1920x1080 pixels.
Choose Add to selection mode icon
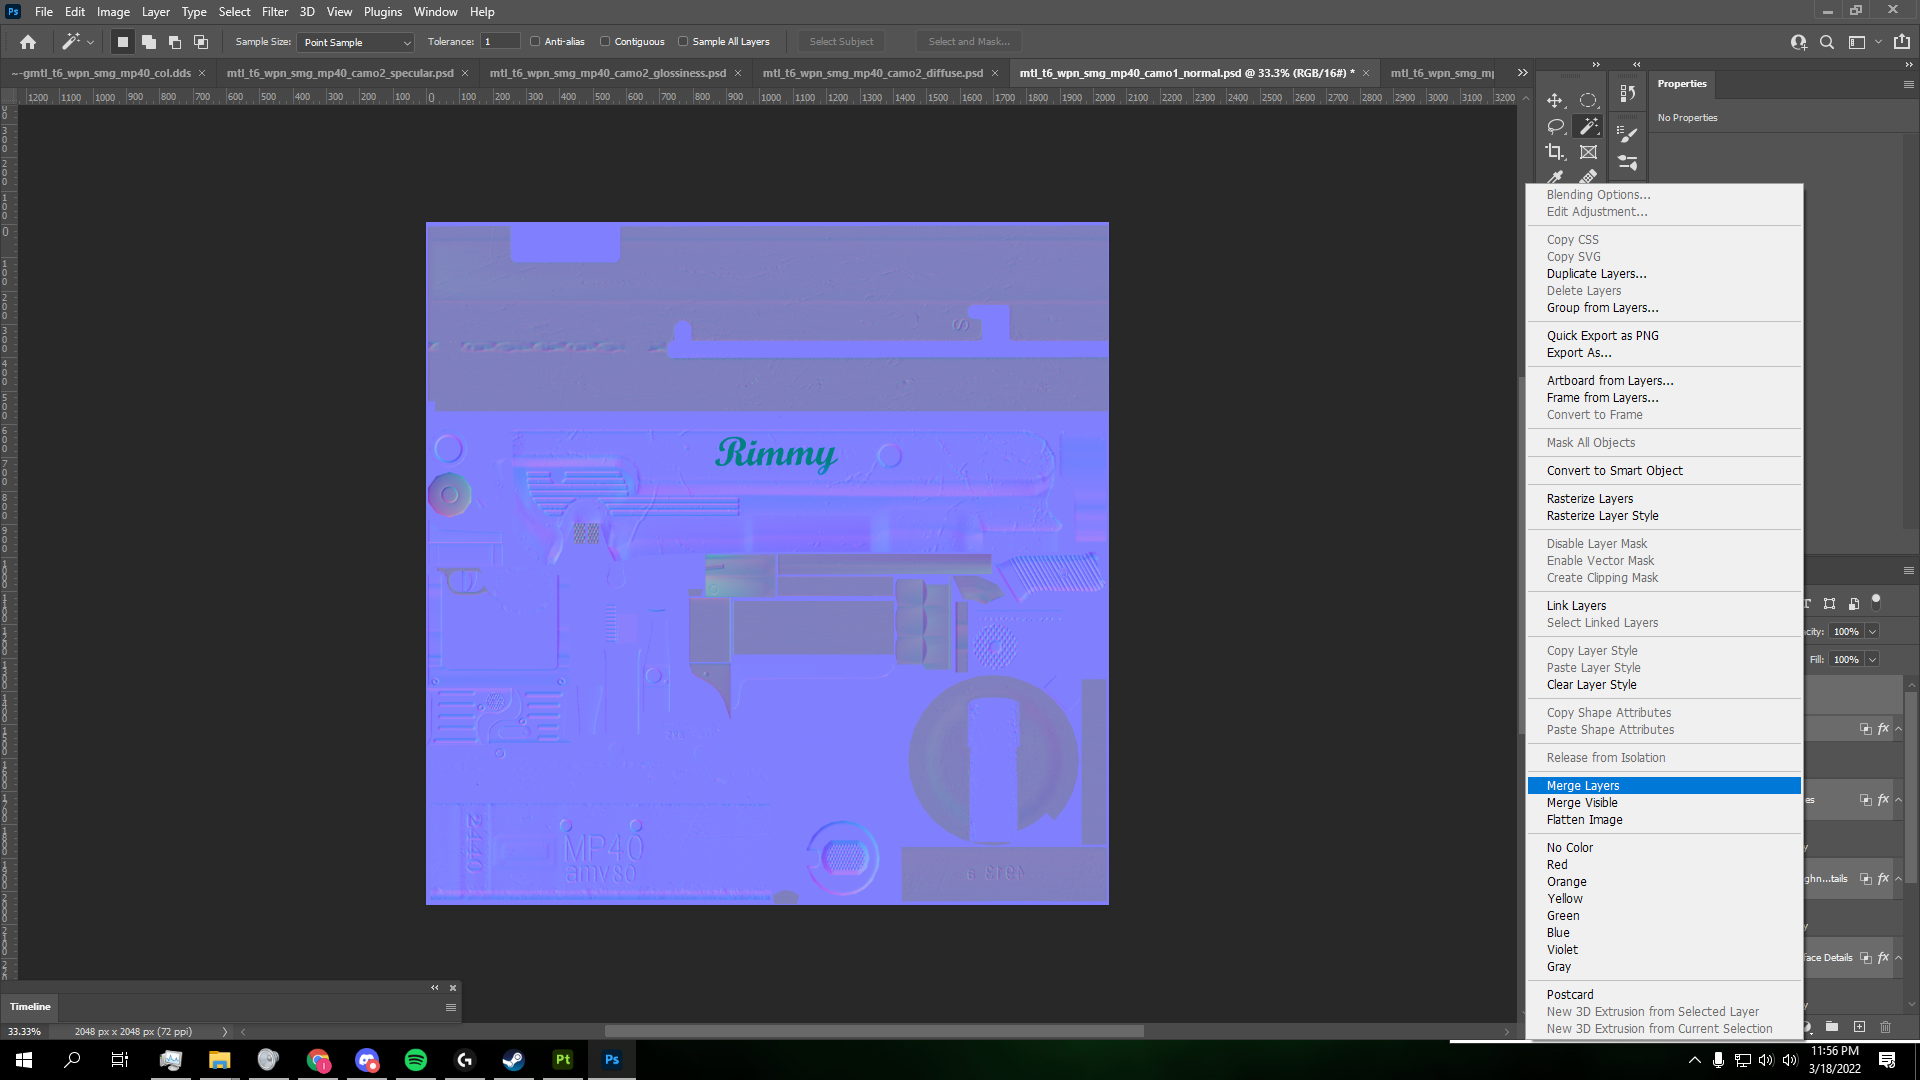pos(149,42)
